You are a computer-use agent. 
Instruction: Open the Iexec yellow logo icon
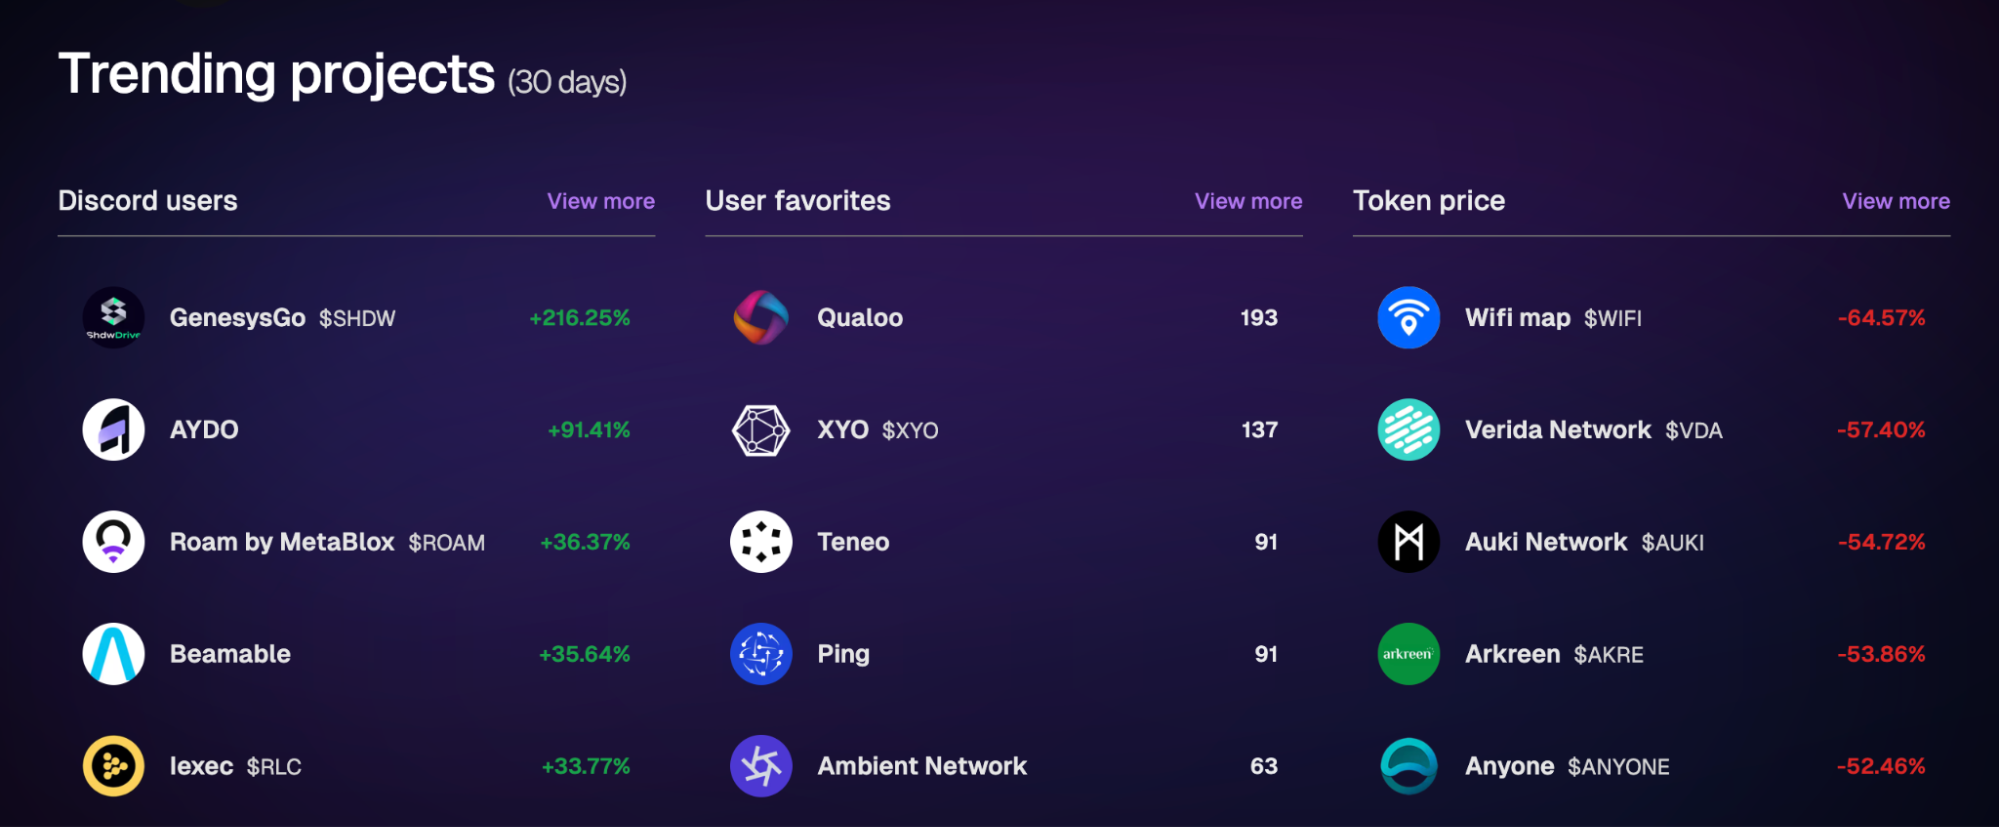click(113, 766)
